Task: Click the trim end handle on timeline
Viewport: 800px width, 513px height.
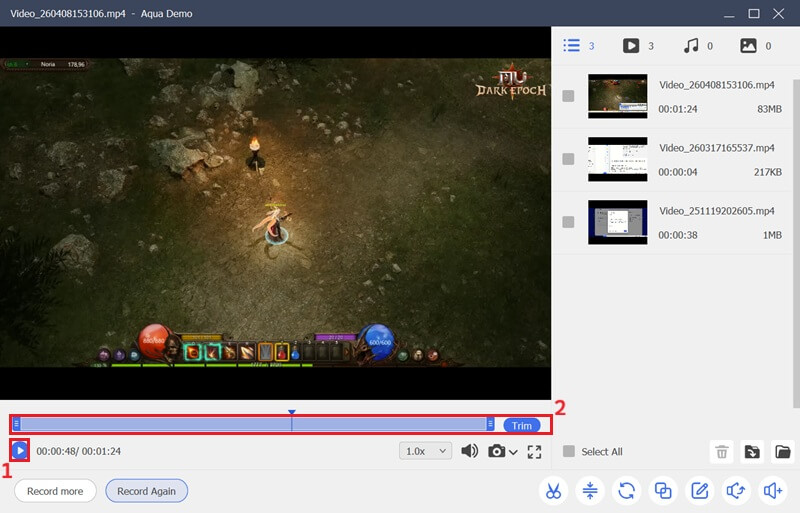Action: 490,424
